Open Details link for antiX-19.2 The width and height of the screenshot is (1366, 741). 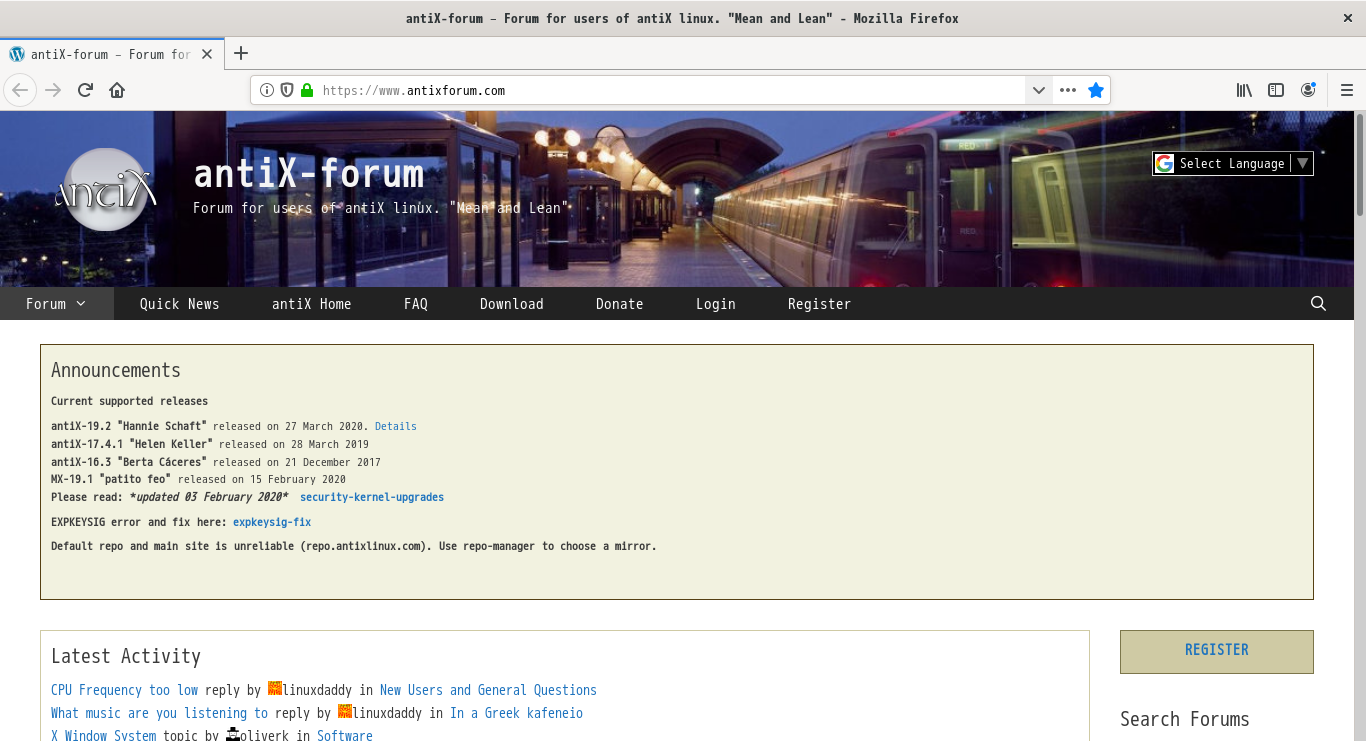pyautogui.click(x=396, y=426)
